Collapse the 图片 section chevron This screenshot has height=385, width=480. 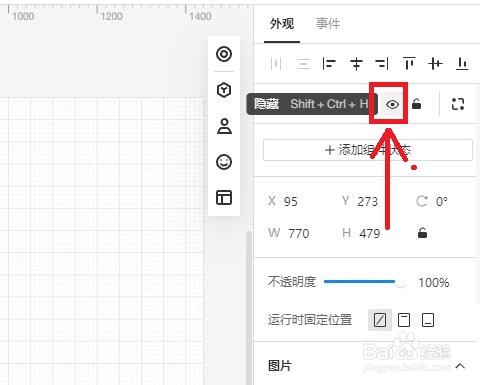(x=460, y=366)
